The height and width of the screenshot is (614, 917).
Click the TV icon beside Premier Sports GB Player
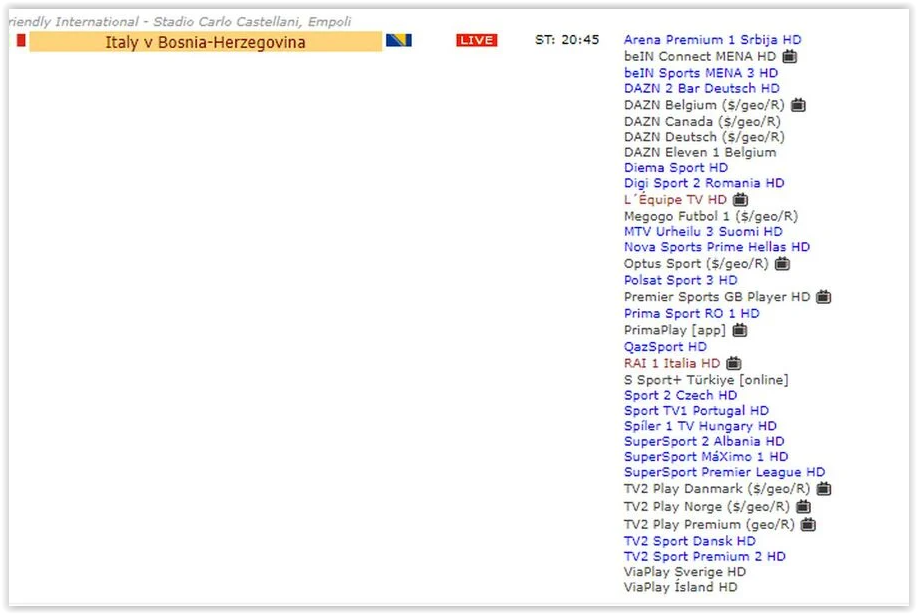pos(823,297)
